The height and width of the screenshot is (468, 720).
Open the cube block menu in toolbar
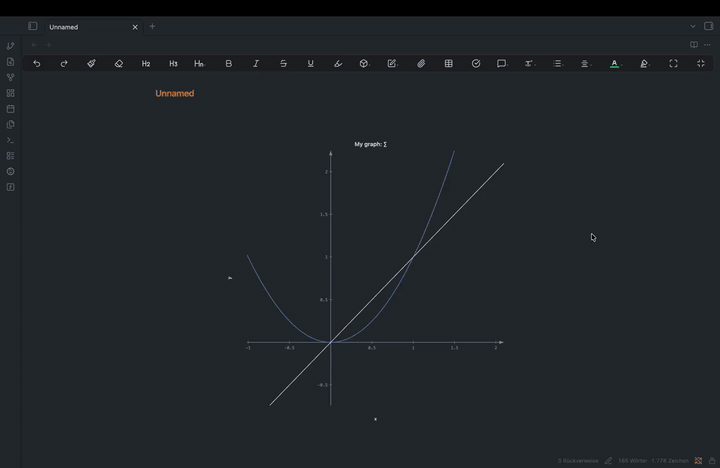tap(364, 64)
